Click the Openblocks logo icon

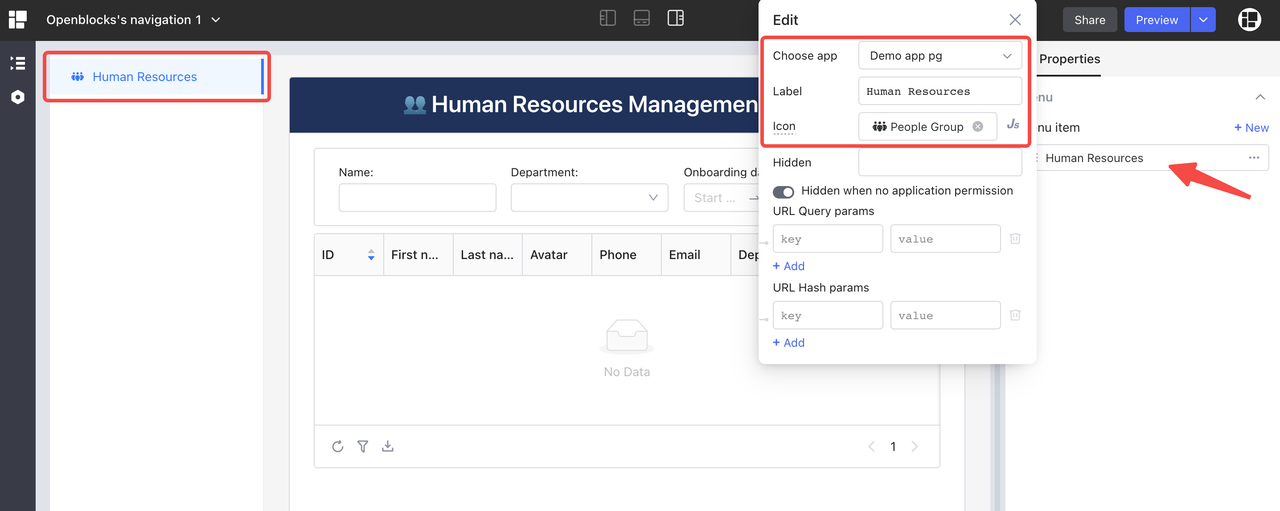[x=17, y=20]
